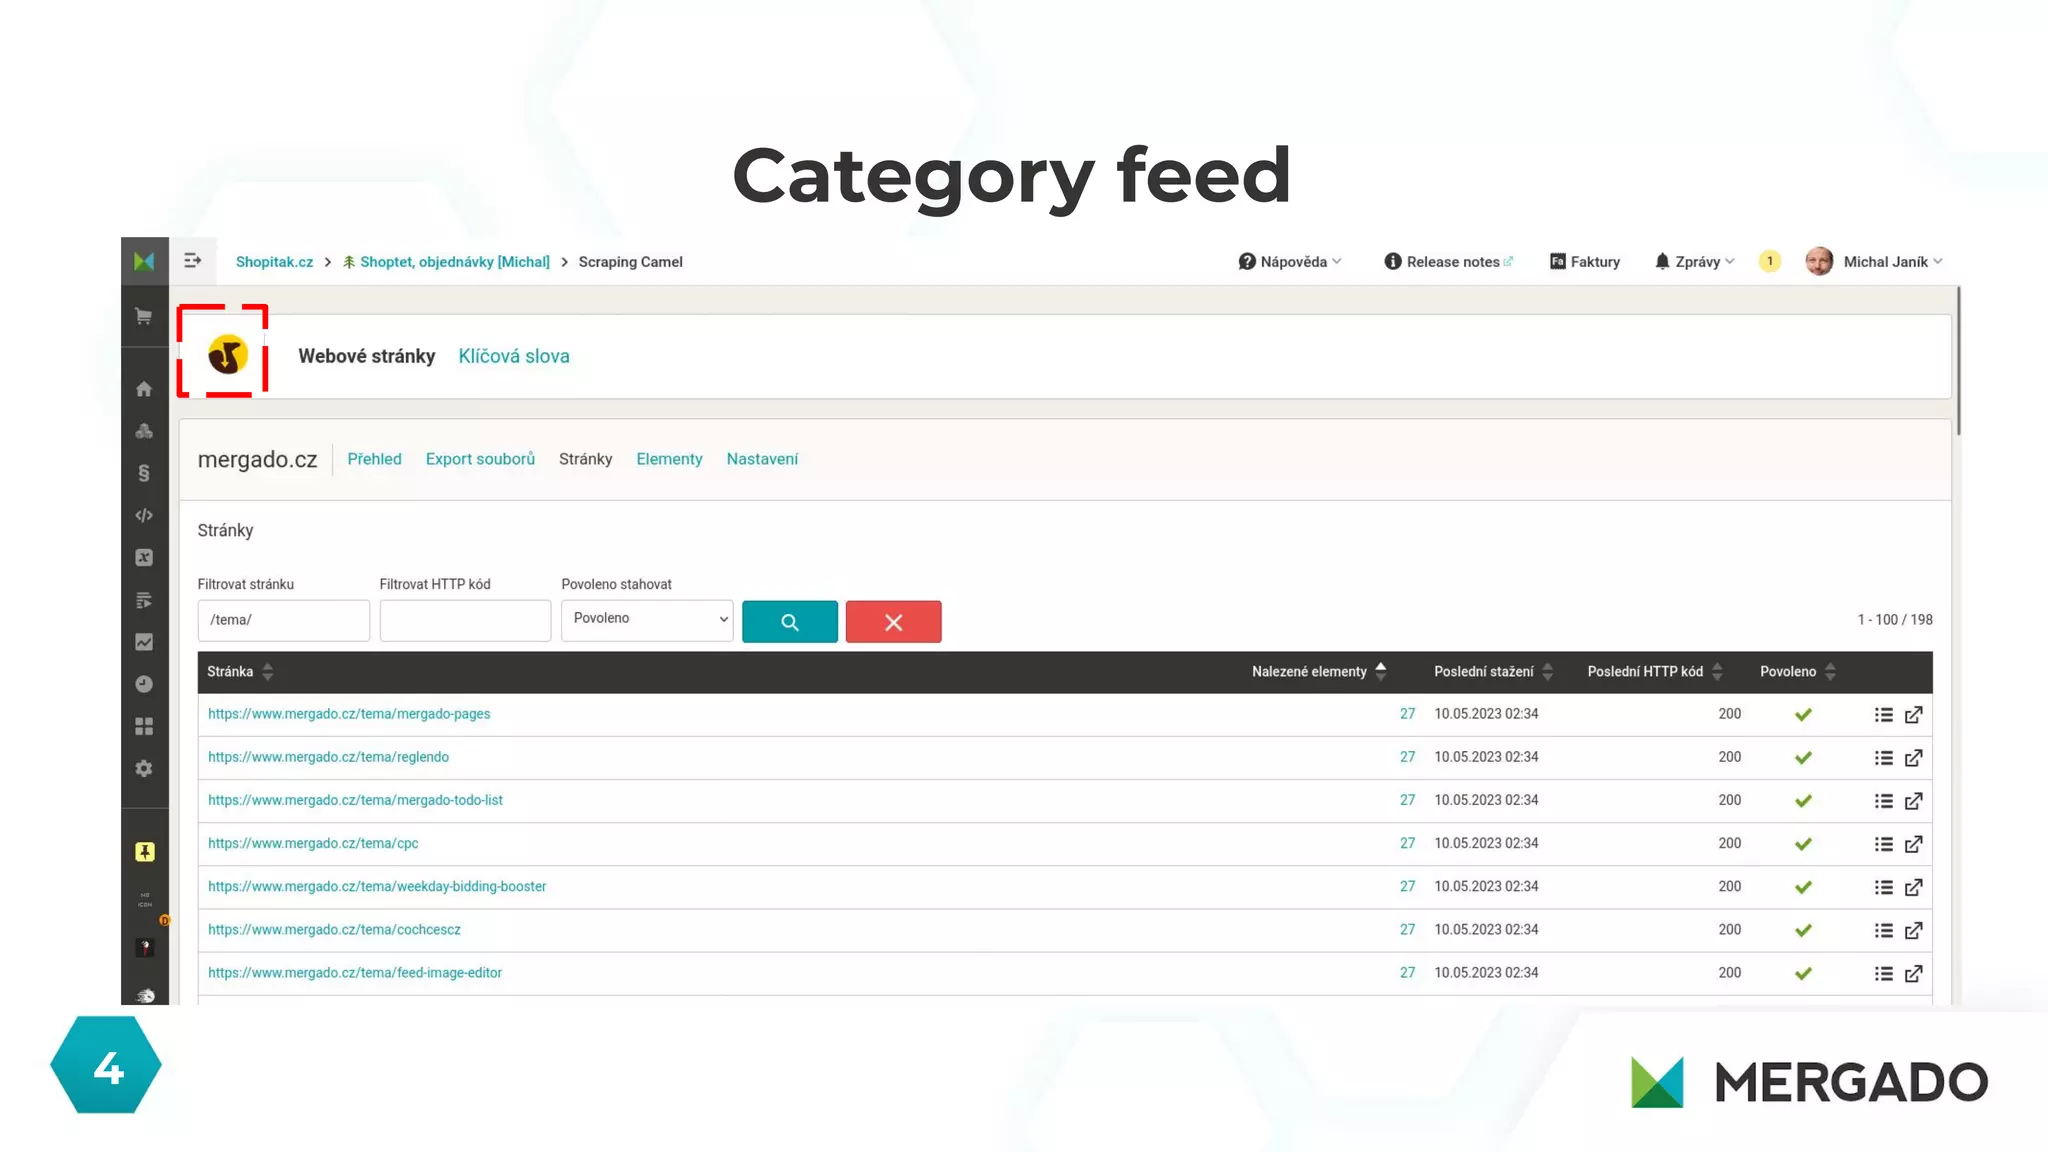The image size is (2048, 1152).
Task: Open the element list for feed-image-editor row
Action: 1884,973
